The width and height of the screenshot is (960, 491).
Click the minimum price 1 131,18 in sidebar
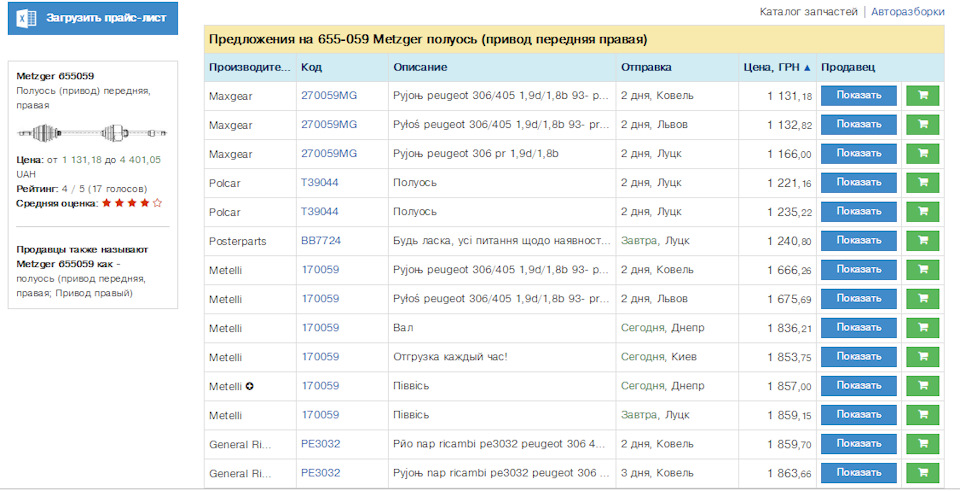pos(82,160)
